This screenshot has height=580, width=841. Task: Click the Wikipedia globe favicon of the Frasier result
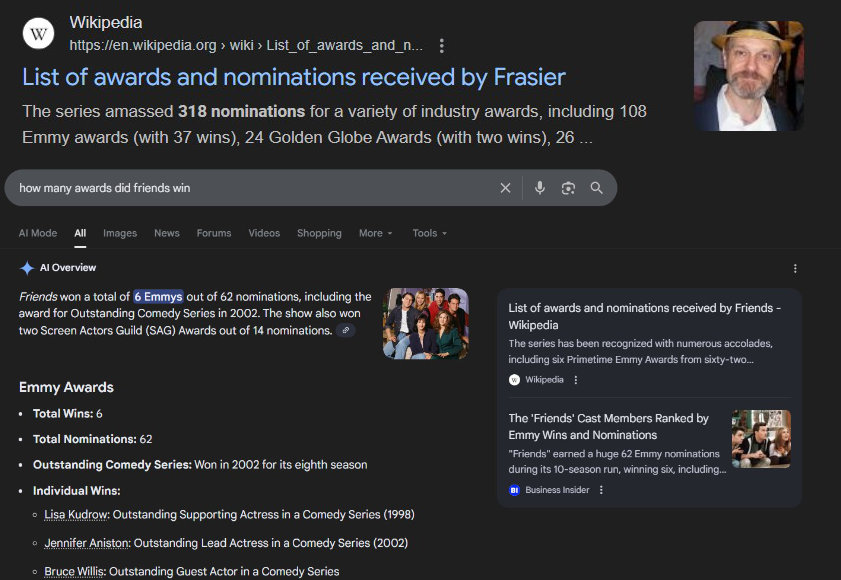pyautogui.click(x=39, y=34)
